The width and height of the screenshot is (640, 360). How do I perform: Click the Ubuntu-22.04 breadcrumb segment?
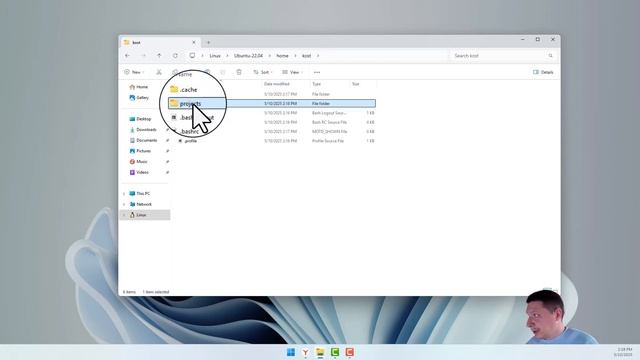click(x=248, y=56)
